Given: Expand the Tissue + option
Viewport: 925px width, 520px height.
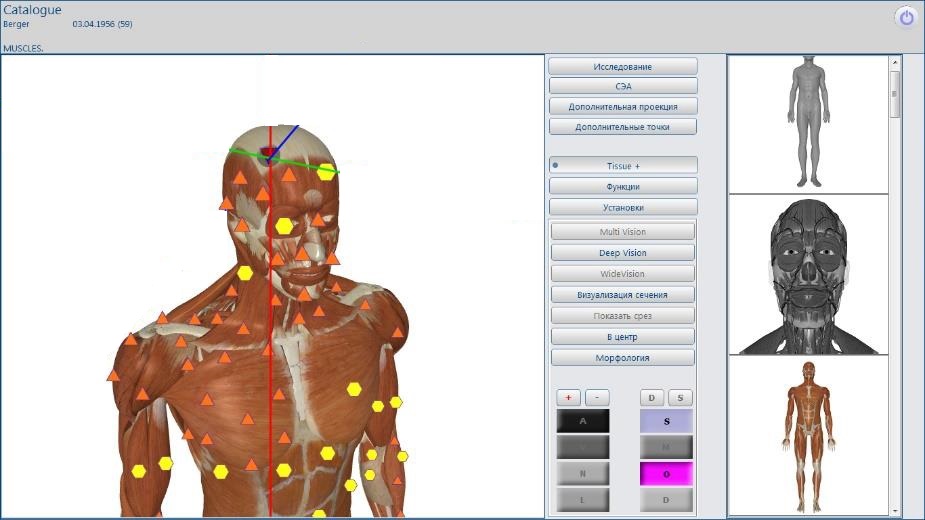Looking at the screenshot, I should (623, 166).
